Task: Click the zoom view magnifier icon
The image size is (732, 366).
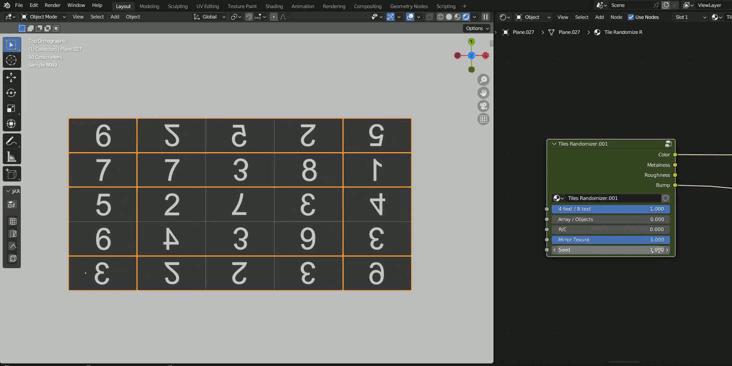Action: pos(483,80)
